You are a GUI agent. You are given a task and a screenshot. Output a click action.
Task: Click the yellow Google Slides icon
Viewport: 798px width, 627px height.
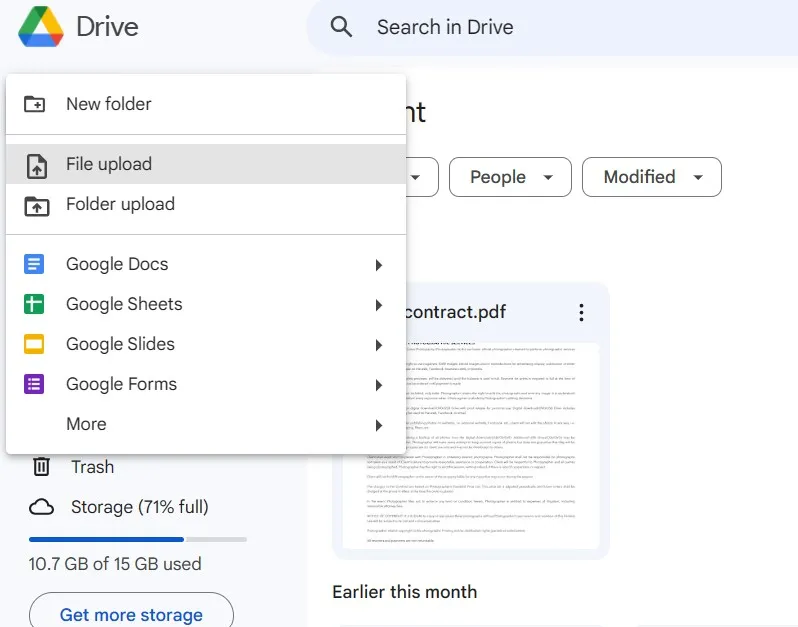[34, 344]
